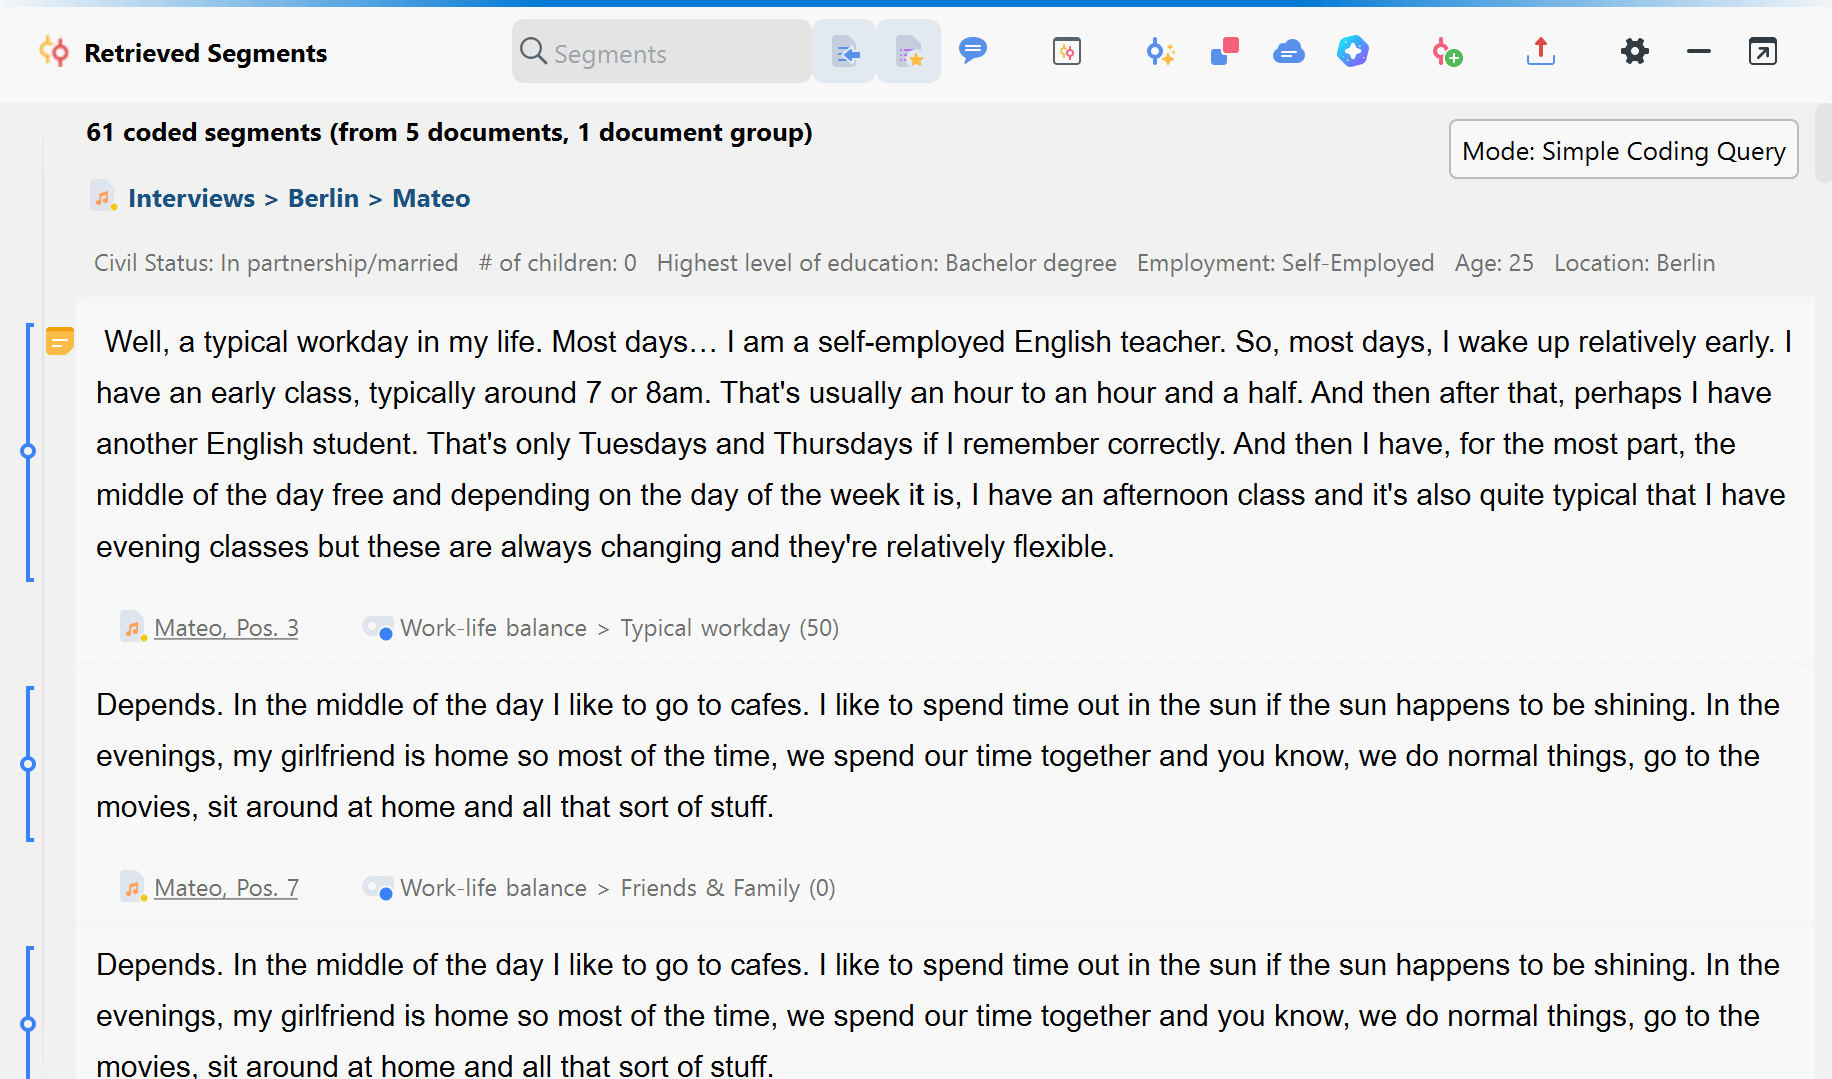Click the Segments search field
1832x1079 pixels.
pyautogui.click(x=660, y=53)
